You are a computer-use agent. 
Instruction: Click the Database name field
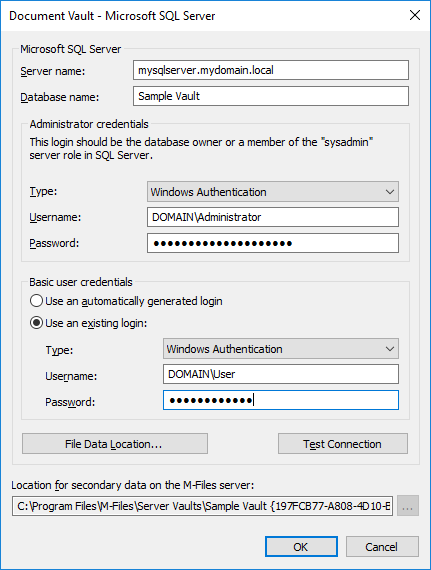click(271, 96)
